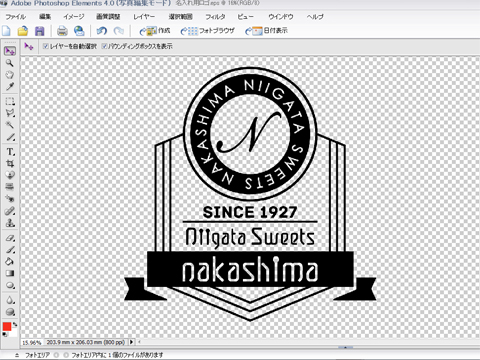480x360 pixels.
Task: Select the Paint Bucket tool
Action: [10, 262]
